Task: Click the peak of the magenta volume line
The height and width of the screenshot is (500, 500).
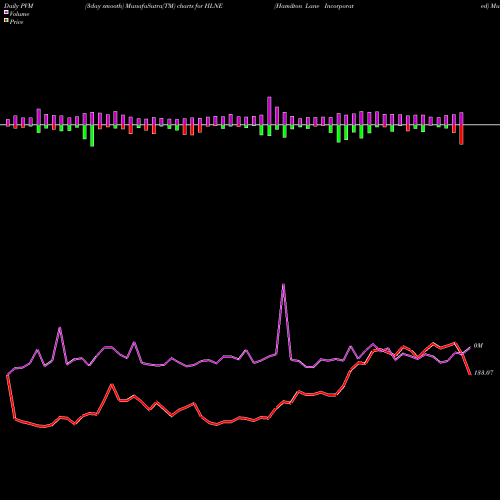Action: tap(283, 284)
